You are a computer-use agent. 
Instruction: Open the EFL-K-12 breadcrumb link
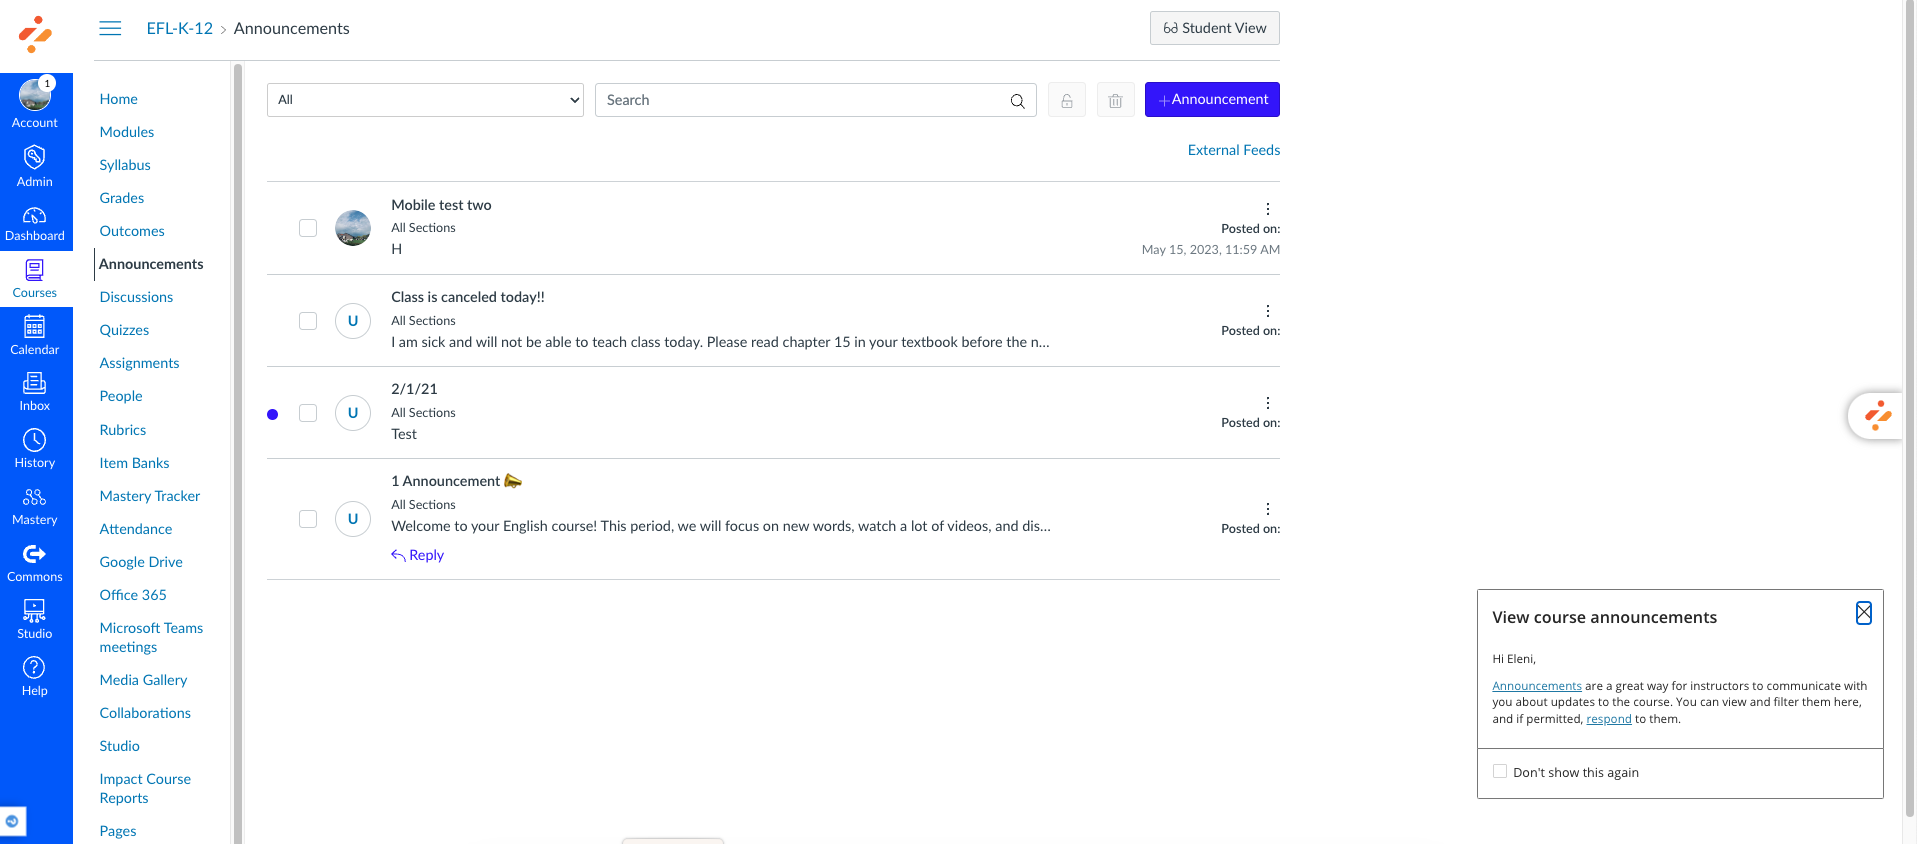(180, 28)
